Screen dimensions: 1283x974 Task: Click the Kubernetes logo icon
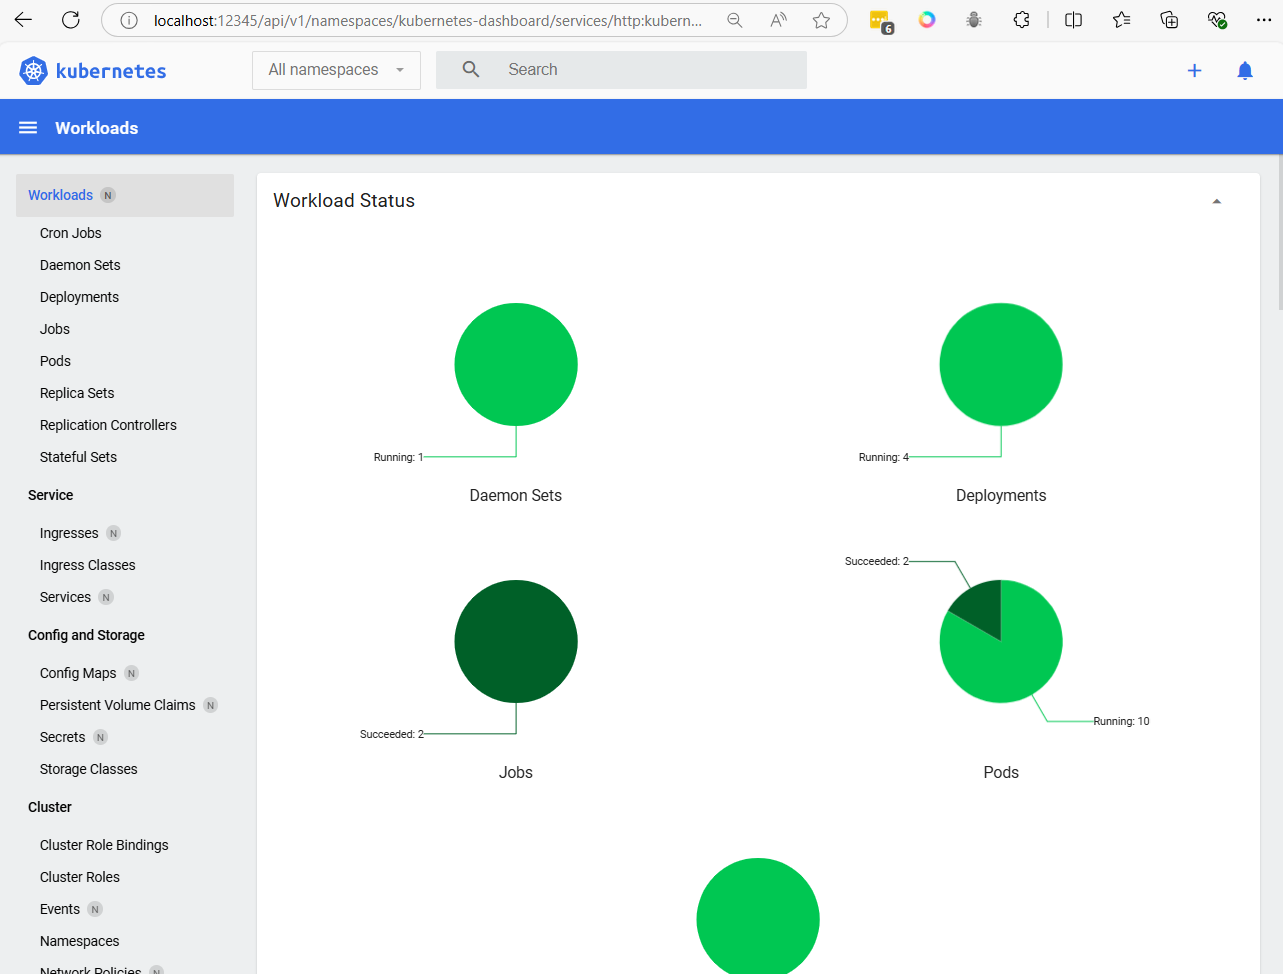[x=33, y=70]
